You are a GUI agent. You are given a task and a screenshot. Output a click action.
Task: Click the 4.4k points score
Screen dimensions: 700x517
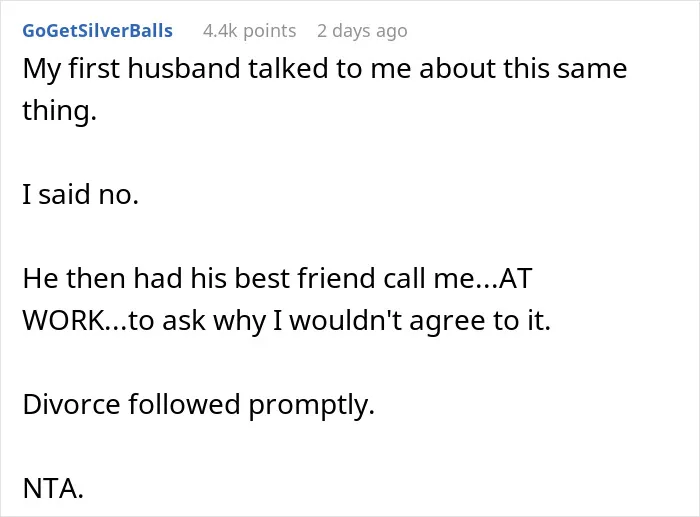pos(249,31)
